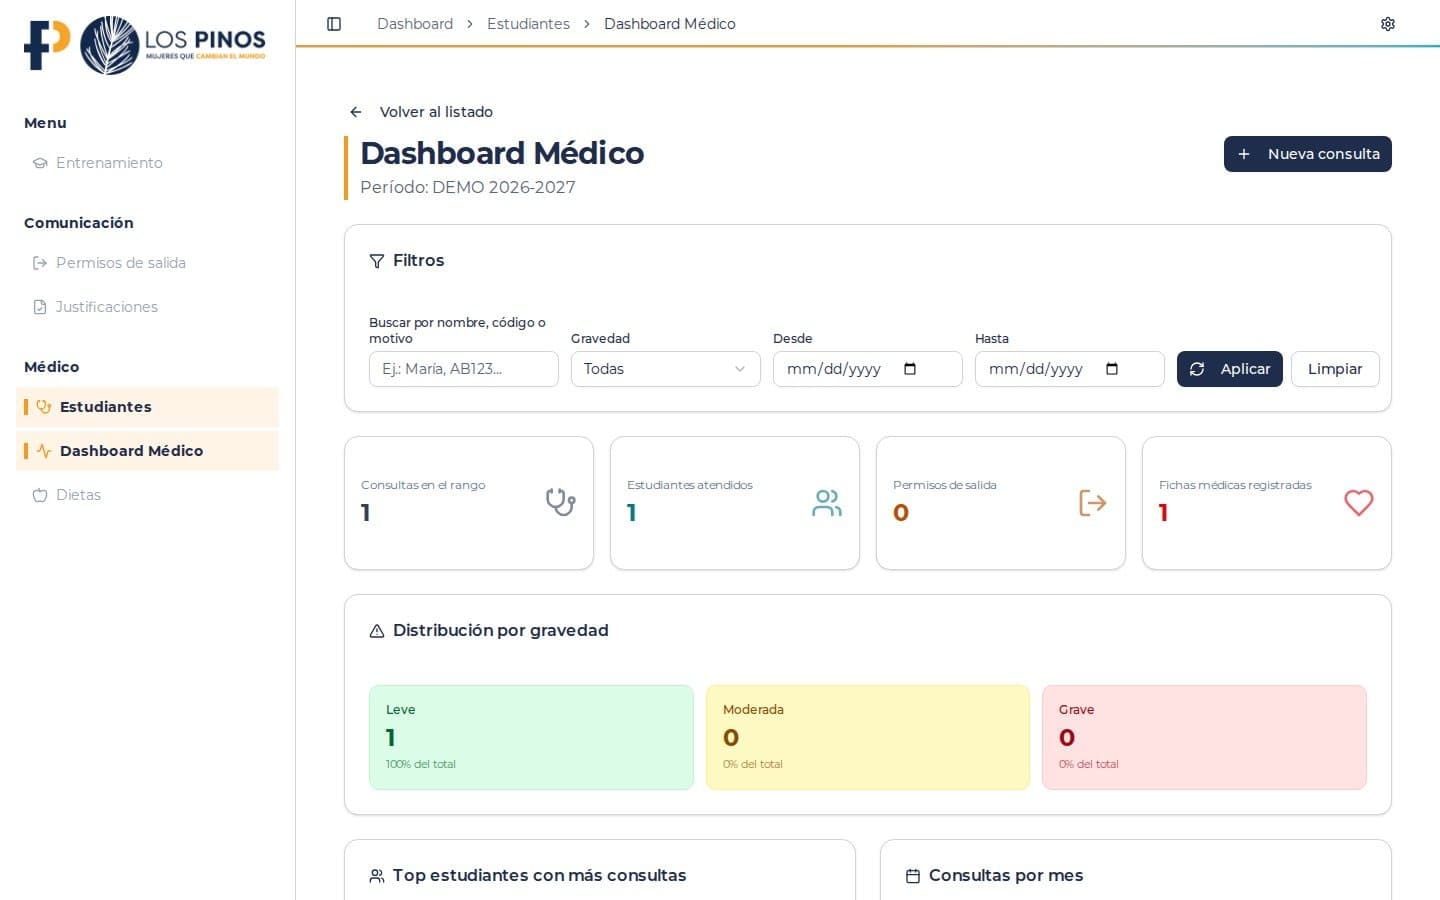Click the funnel icon next to Filtros
Viewport: 1440px width, 900px height.
[377, 261]
